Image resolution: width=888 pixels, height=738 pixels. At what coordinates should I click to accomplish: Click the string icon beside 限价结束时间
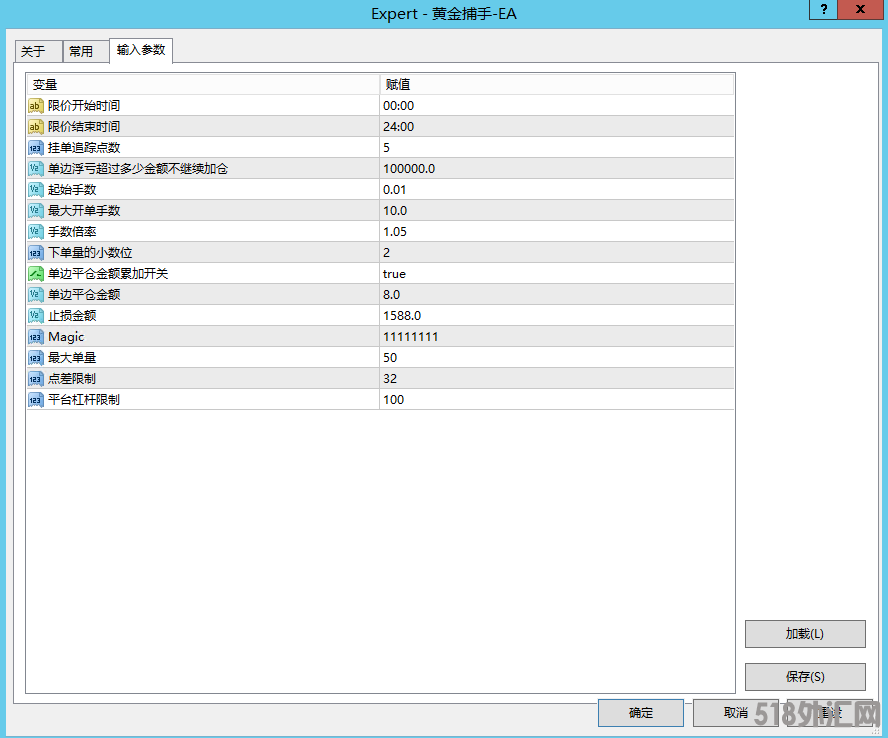[35, 127]
